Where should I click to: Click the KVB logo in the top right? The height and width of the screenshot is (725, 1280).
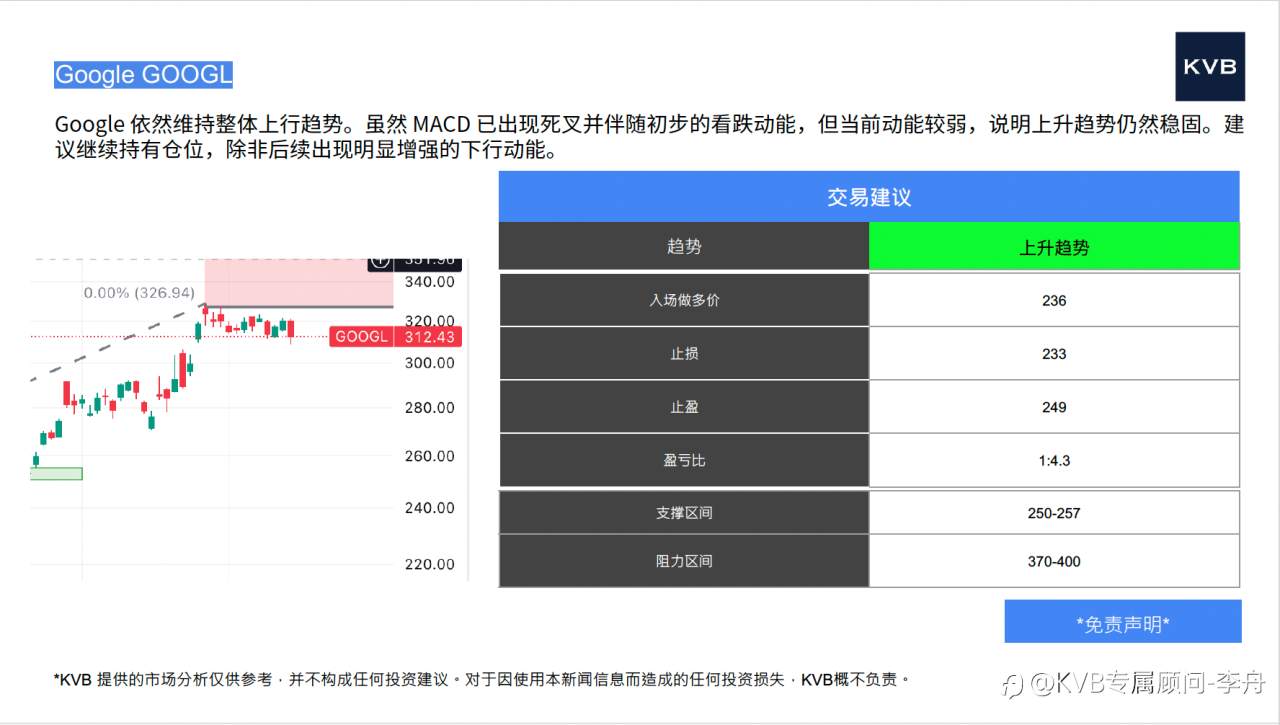pos(1210,67)
